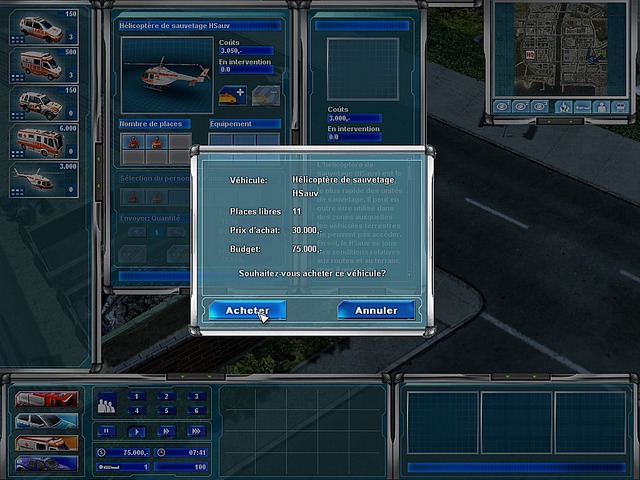Switch to minimap camera view 3
Image resolution: width=640 pixels, height=480 pixels.
(539, 107)
